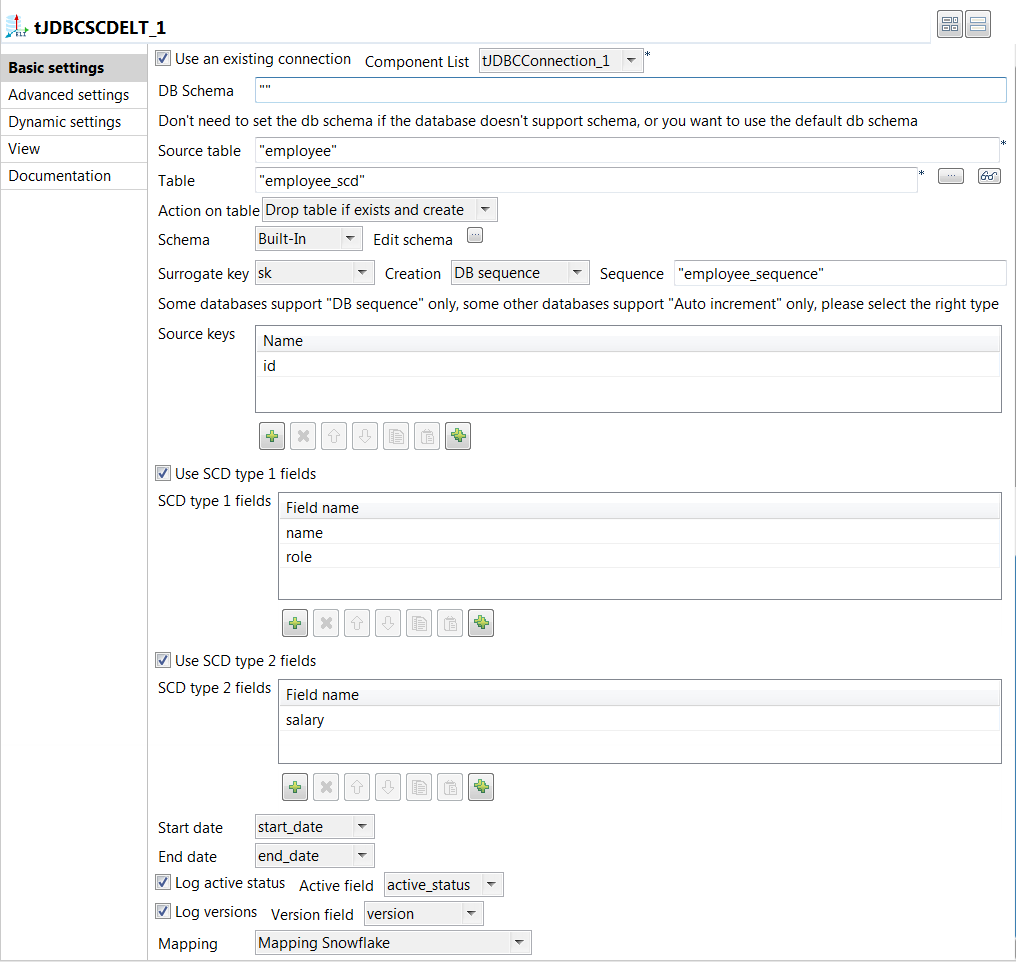Viewport: 1016px width, 963px height.
Task: Switch to the table layout view icon
Action: tap(949, 25)
